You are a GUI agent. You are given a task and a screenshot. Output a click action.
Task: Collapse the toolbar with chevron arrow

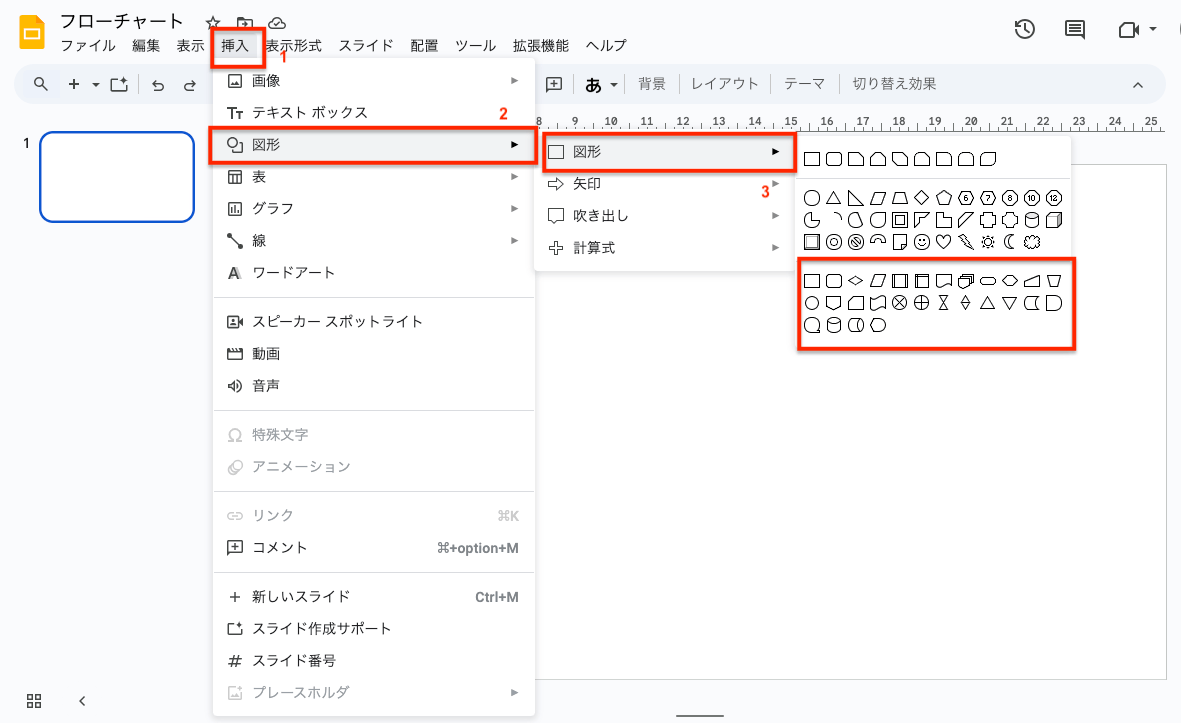coord(1137,85)
